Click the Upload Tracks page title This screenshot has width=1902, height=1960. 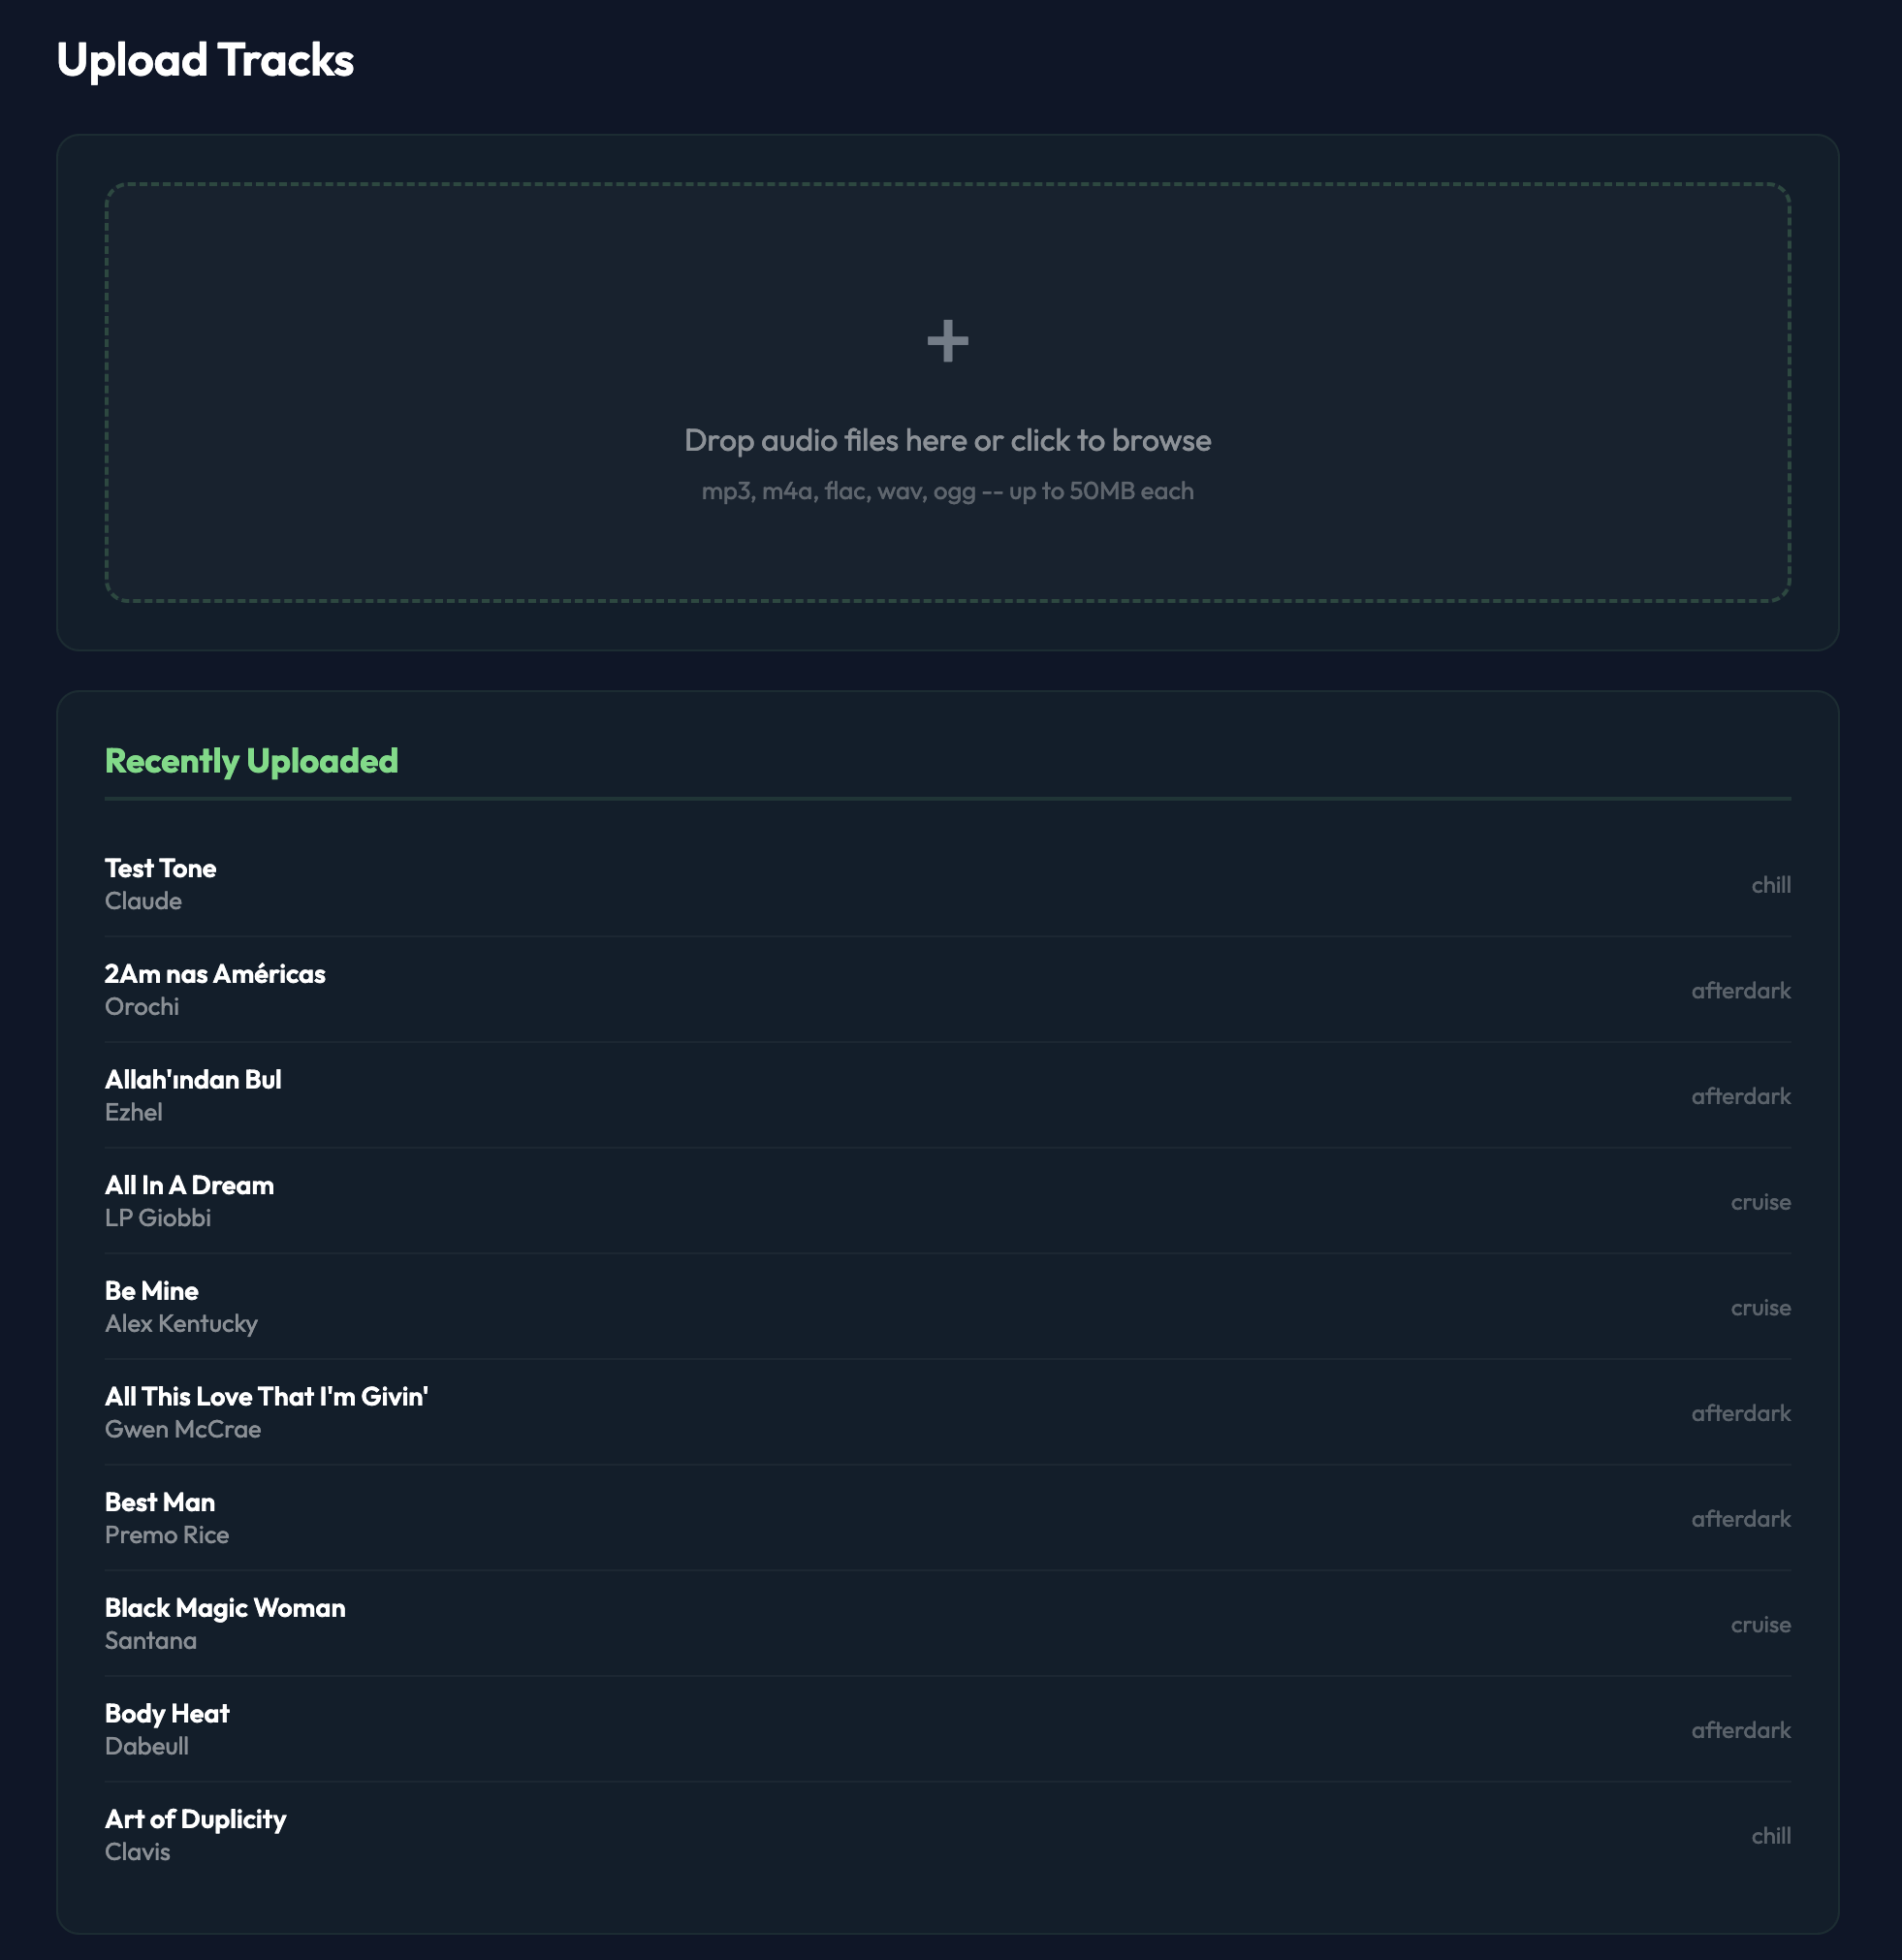(x=207, y=60)
